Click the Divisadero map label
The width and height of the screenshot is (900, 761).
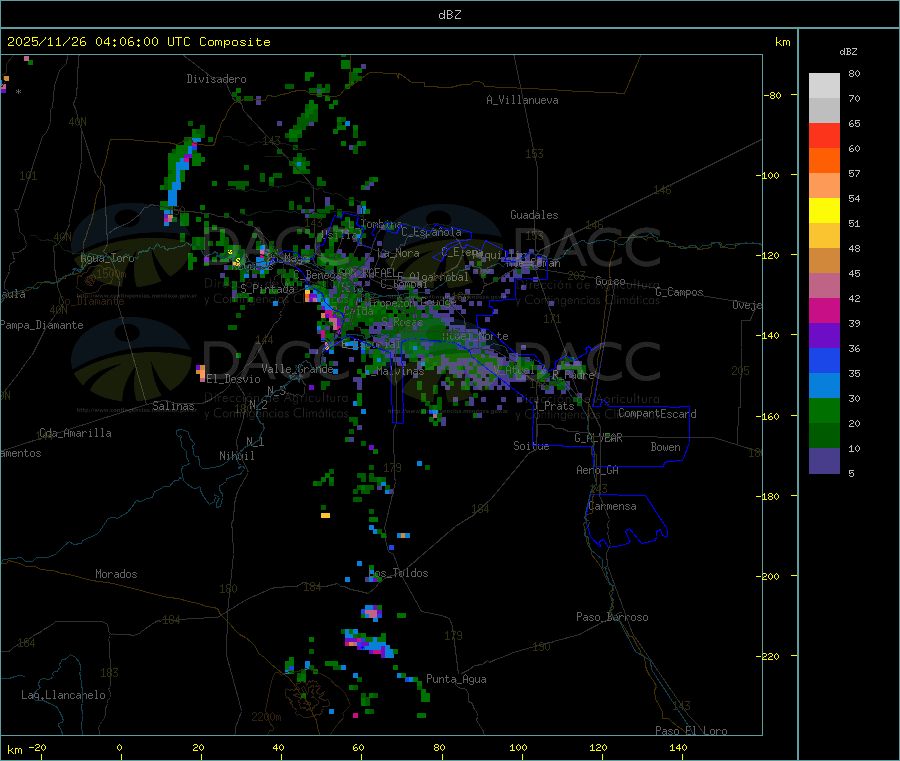[x=216, y=79]
